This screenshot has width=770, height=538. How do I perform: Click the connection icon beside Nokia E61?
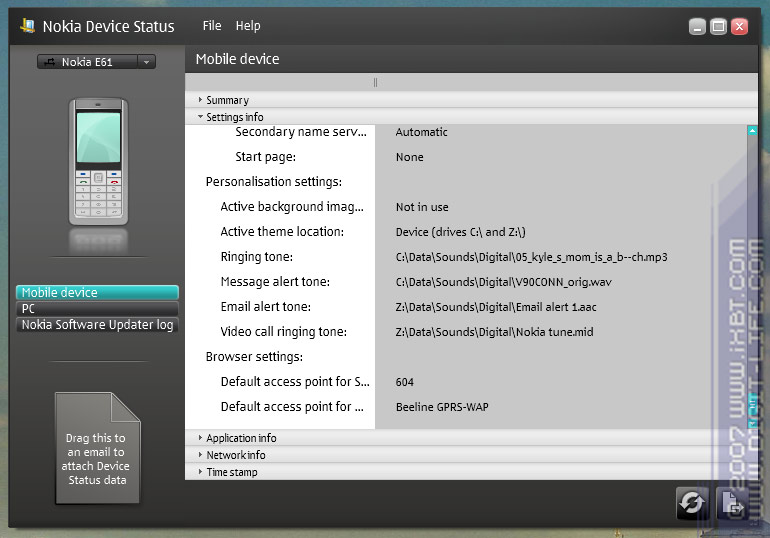click(50, 62)
